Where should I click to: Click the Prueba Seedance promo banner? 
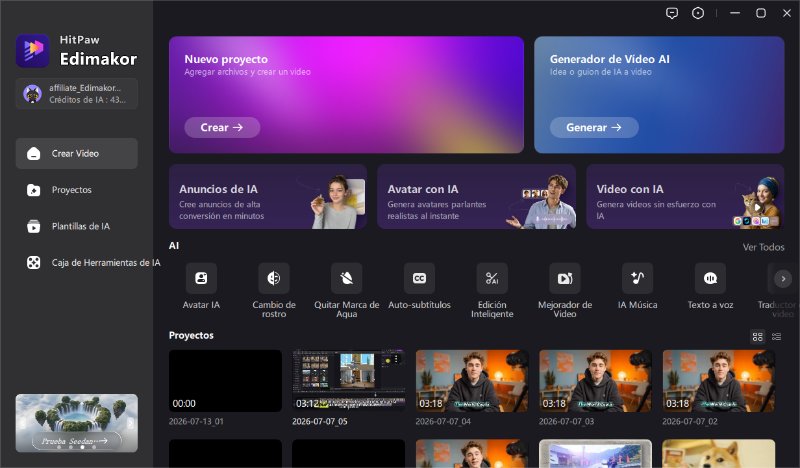(x=77, y=423)
